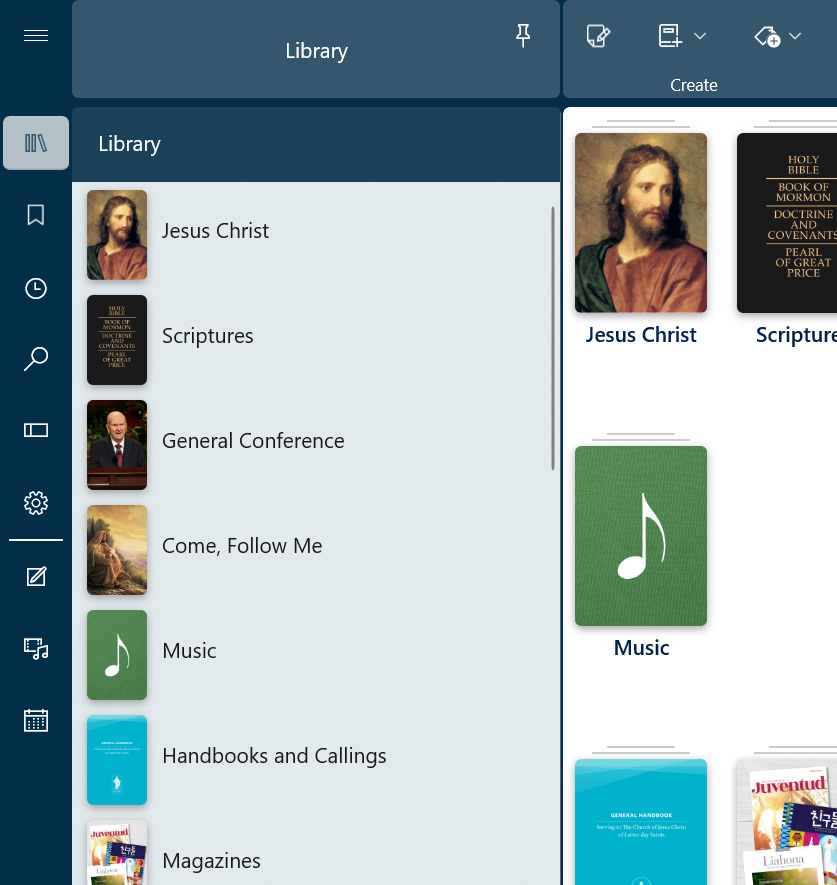Viewport: 837px width, 885px height.
Task: Click the General Handbook cover tile
Action: point(641,822)
